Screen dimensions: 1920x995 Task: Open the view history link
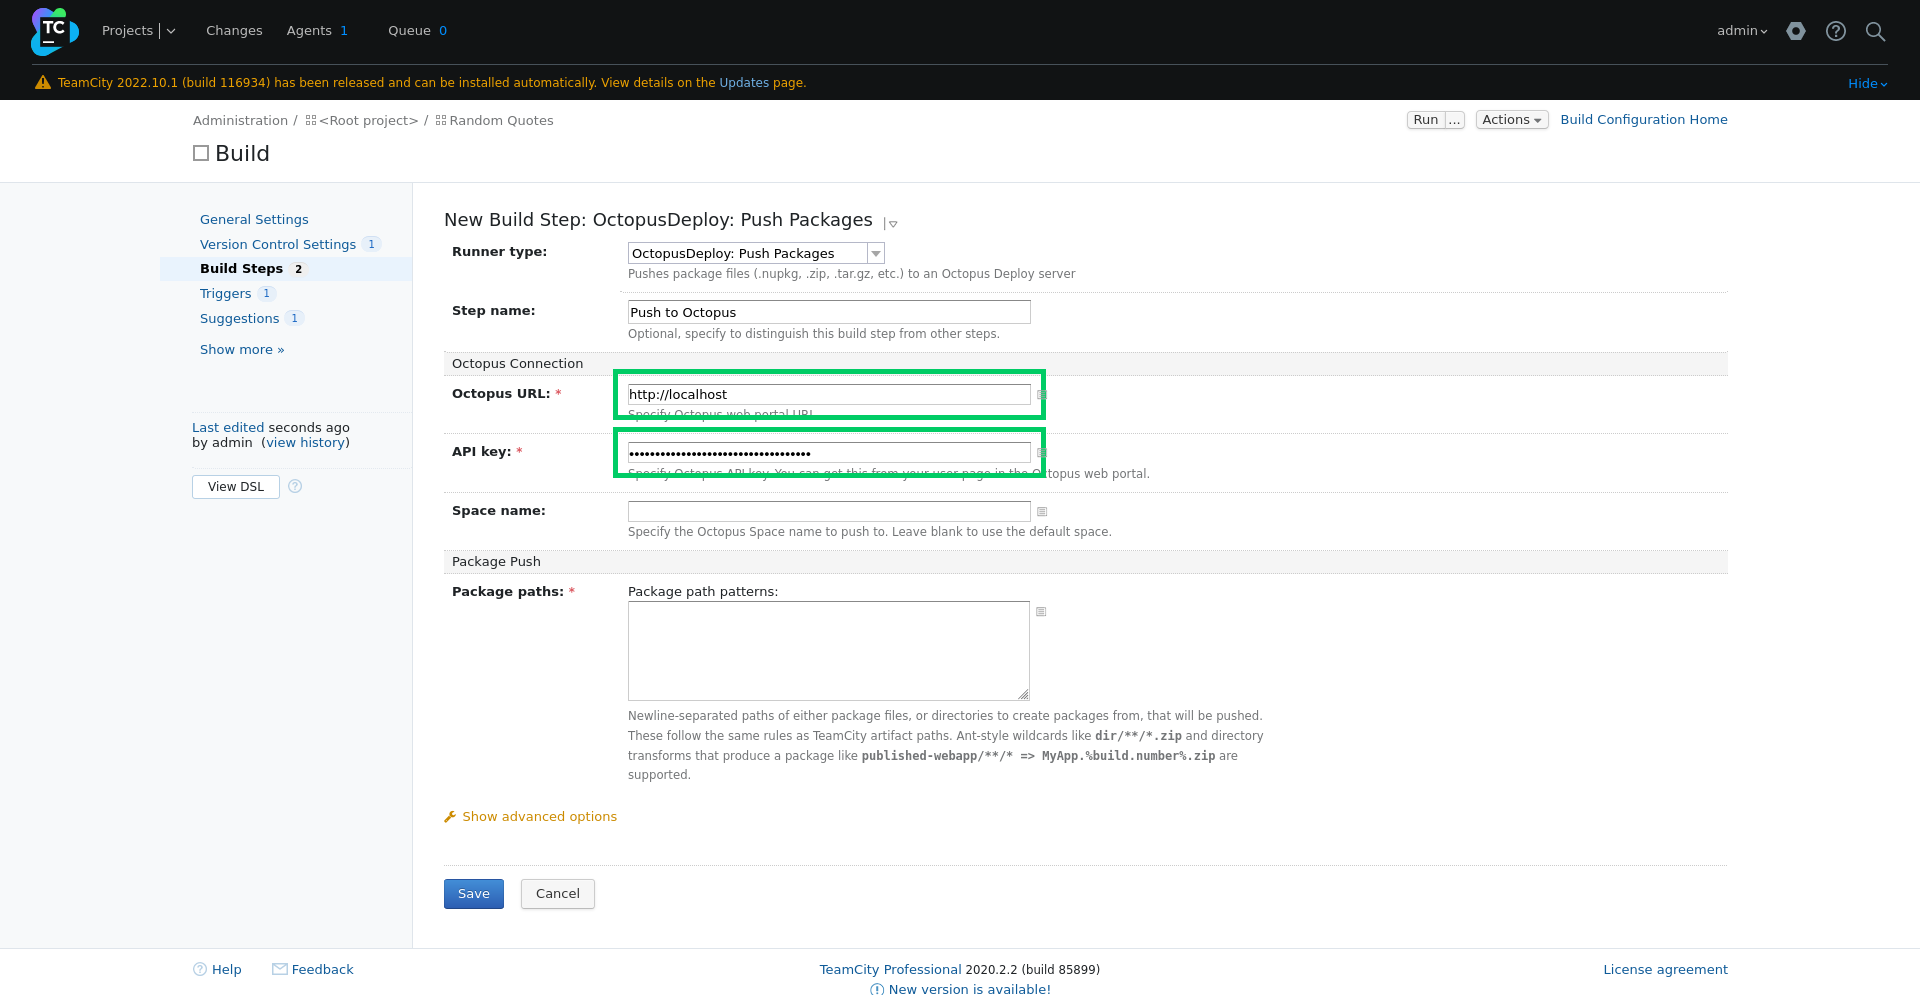point(306,443)
